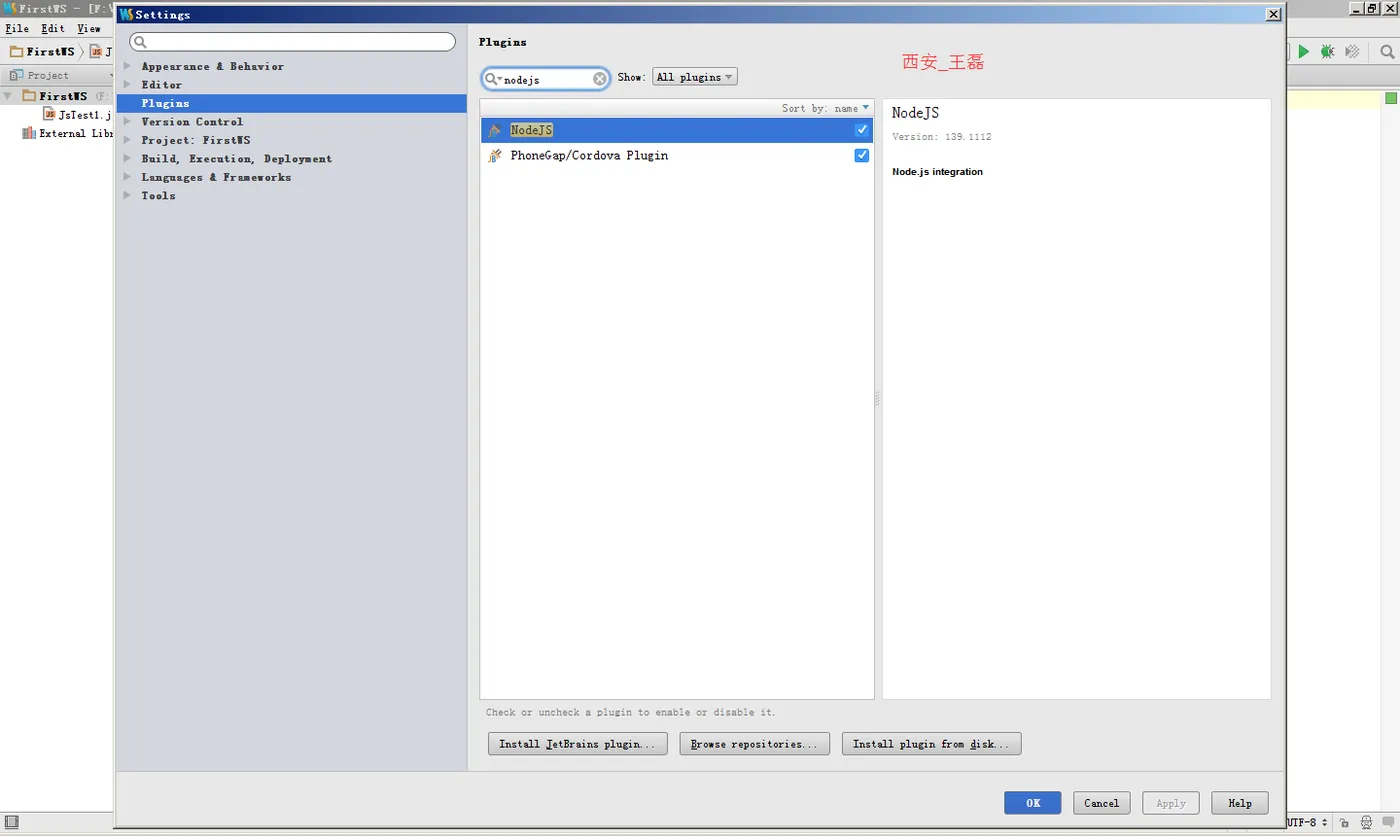
Task: Open the Show All plugins dropdown
Action: [x=695, y=78]
